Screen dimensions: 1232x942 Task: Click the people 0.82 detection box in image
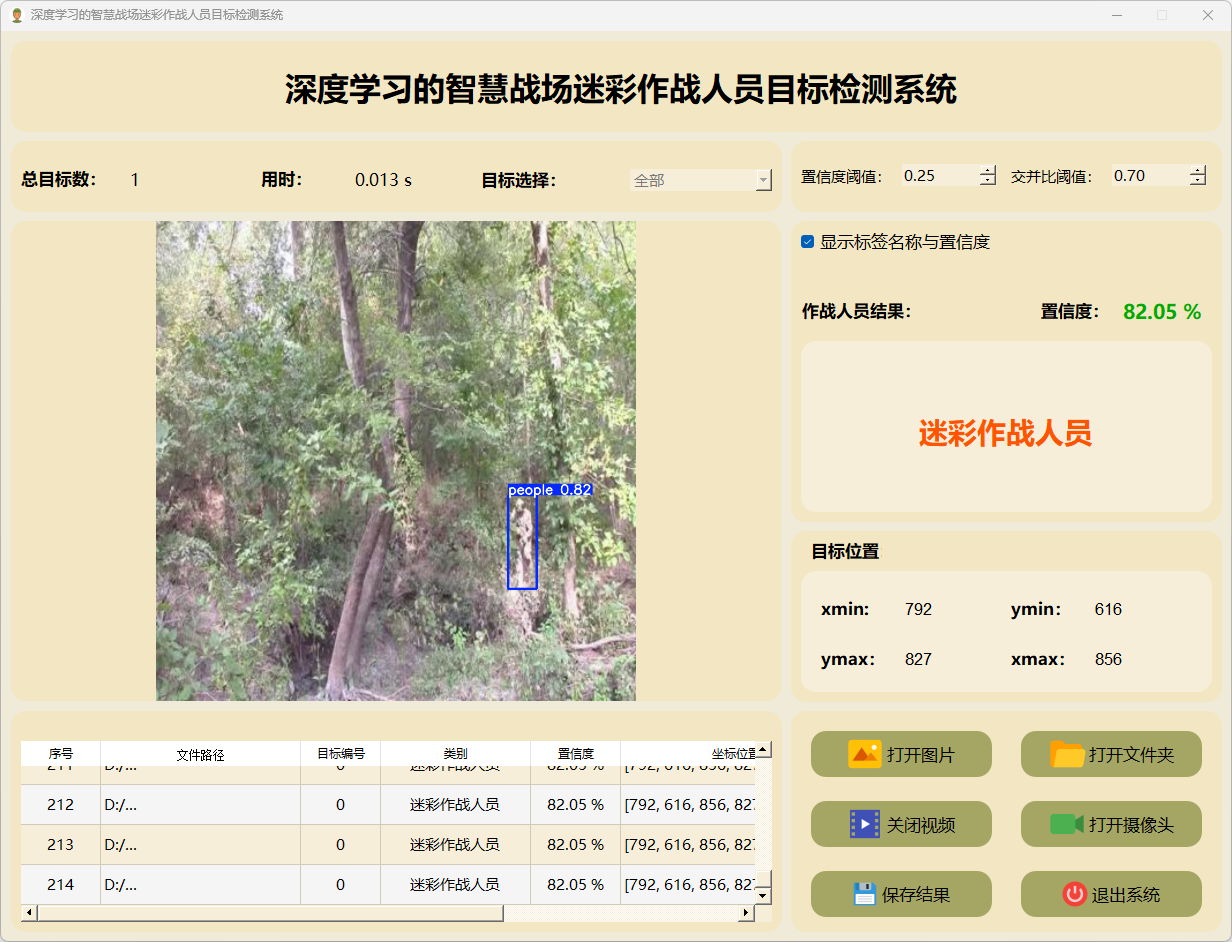522,542
